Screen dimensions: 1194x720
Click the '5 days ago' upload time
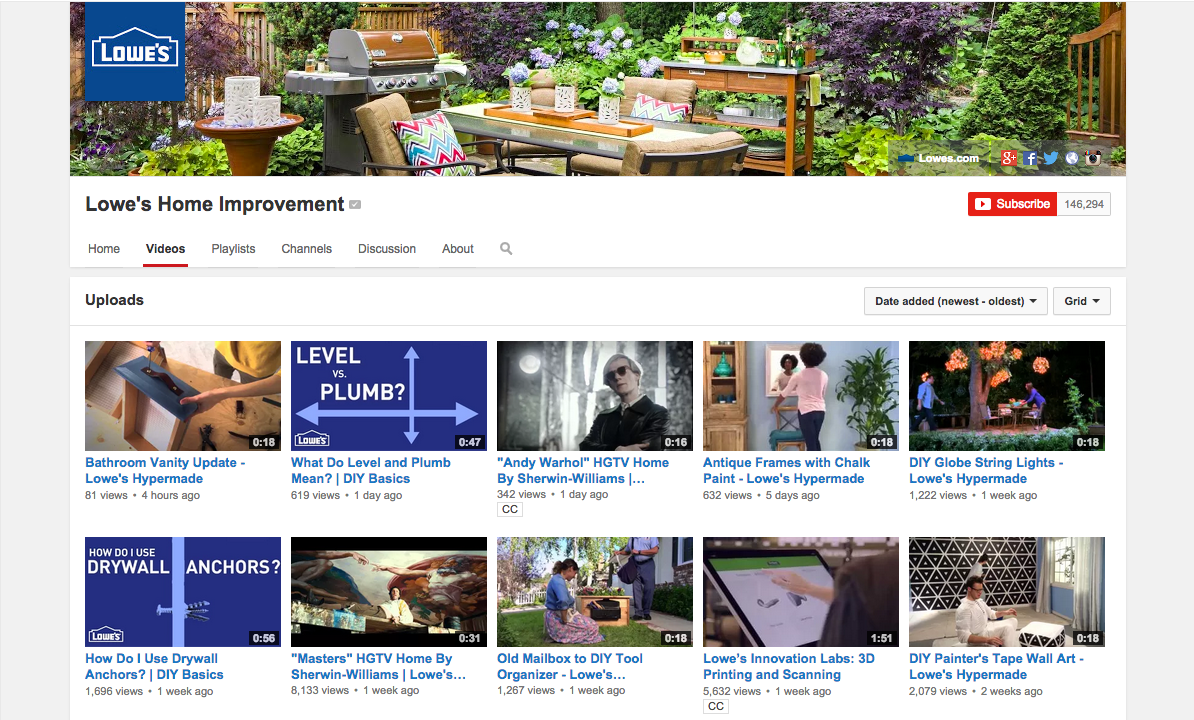click(793, 495)
